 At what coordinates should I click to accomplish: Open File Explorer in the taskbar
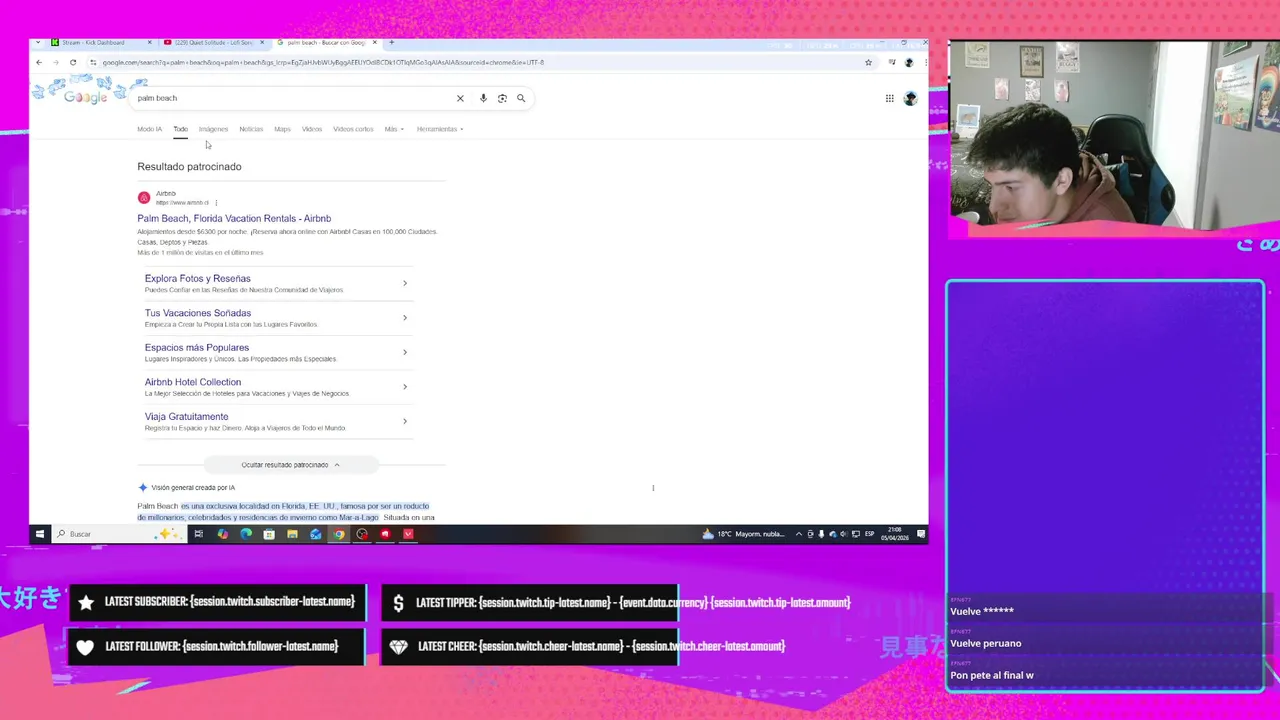point(292,534)
